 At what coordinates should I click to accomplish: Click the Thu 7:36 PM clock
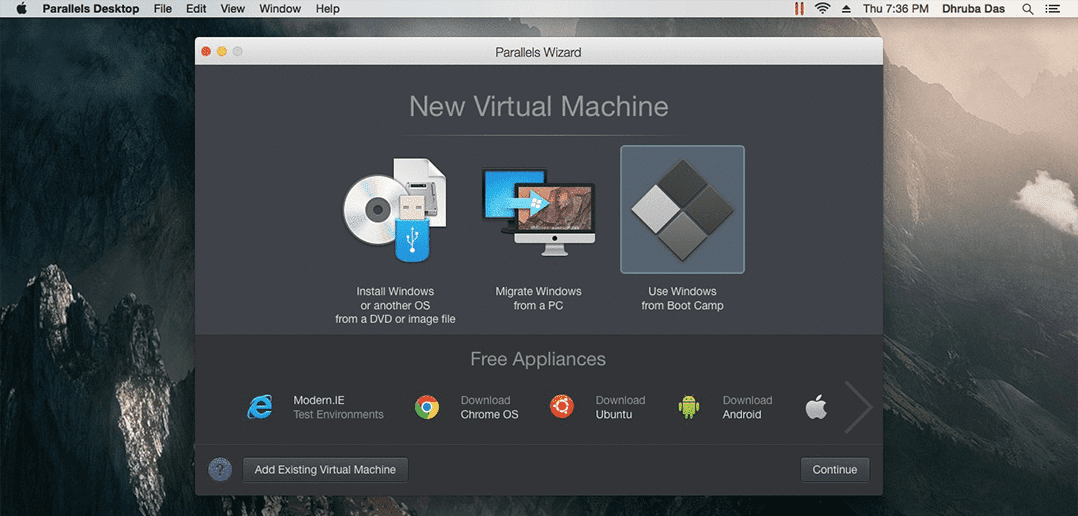point(896,9)
